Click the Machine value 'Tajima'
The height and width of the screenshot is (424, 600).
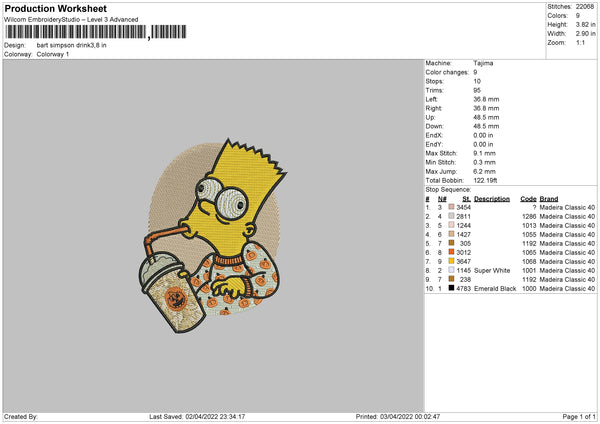pyautogui.click(x=483, y=63)
